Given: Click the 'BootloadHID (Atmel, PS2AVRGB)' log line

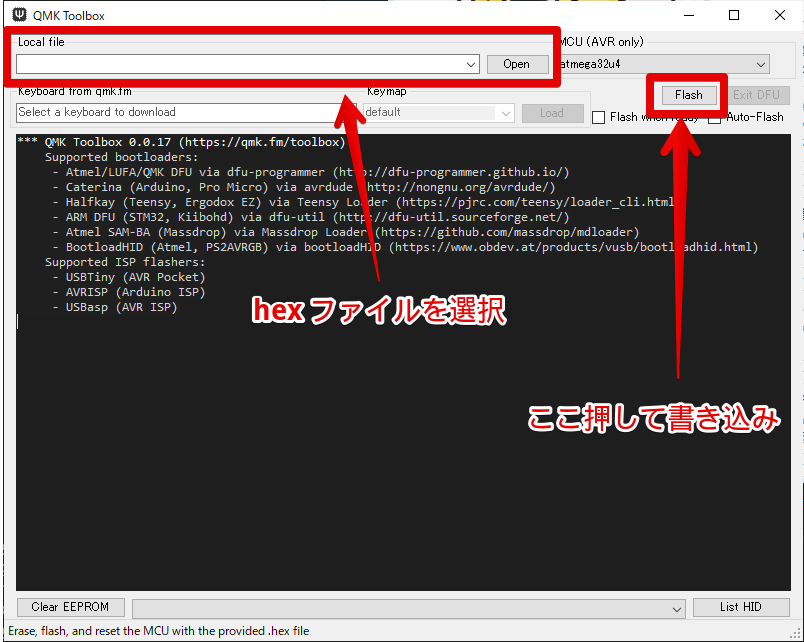Looking at the screenshot, I should point(405,247).
